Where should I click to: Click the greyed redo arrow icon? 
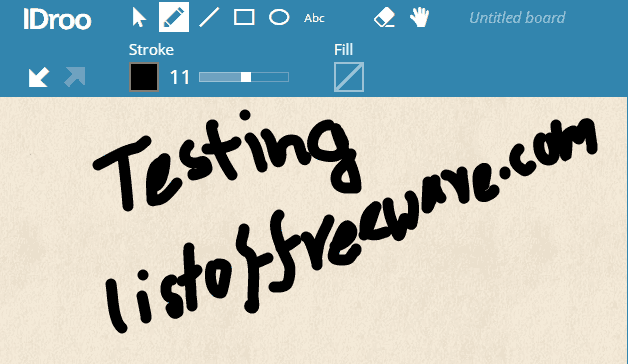pyautogui.click(x=75, y=76)
